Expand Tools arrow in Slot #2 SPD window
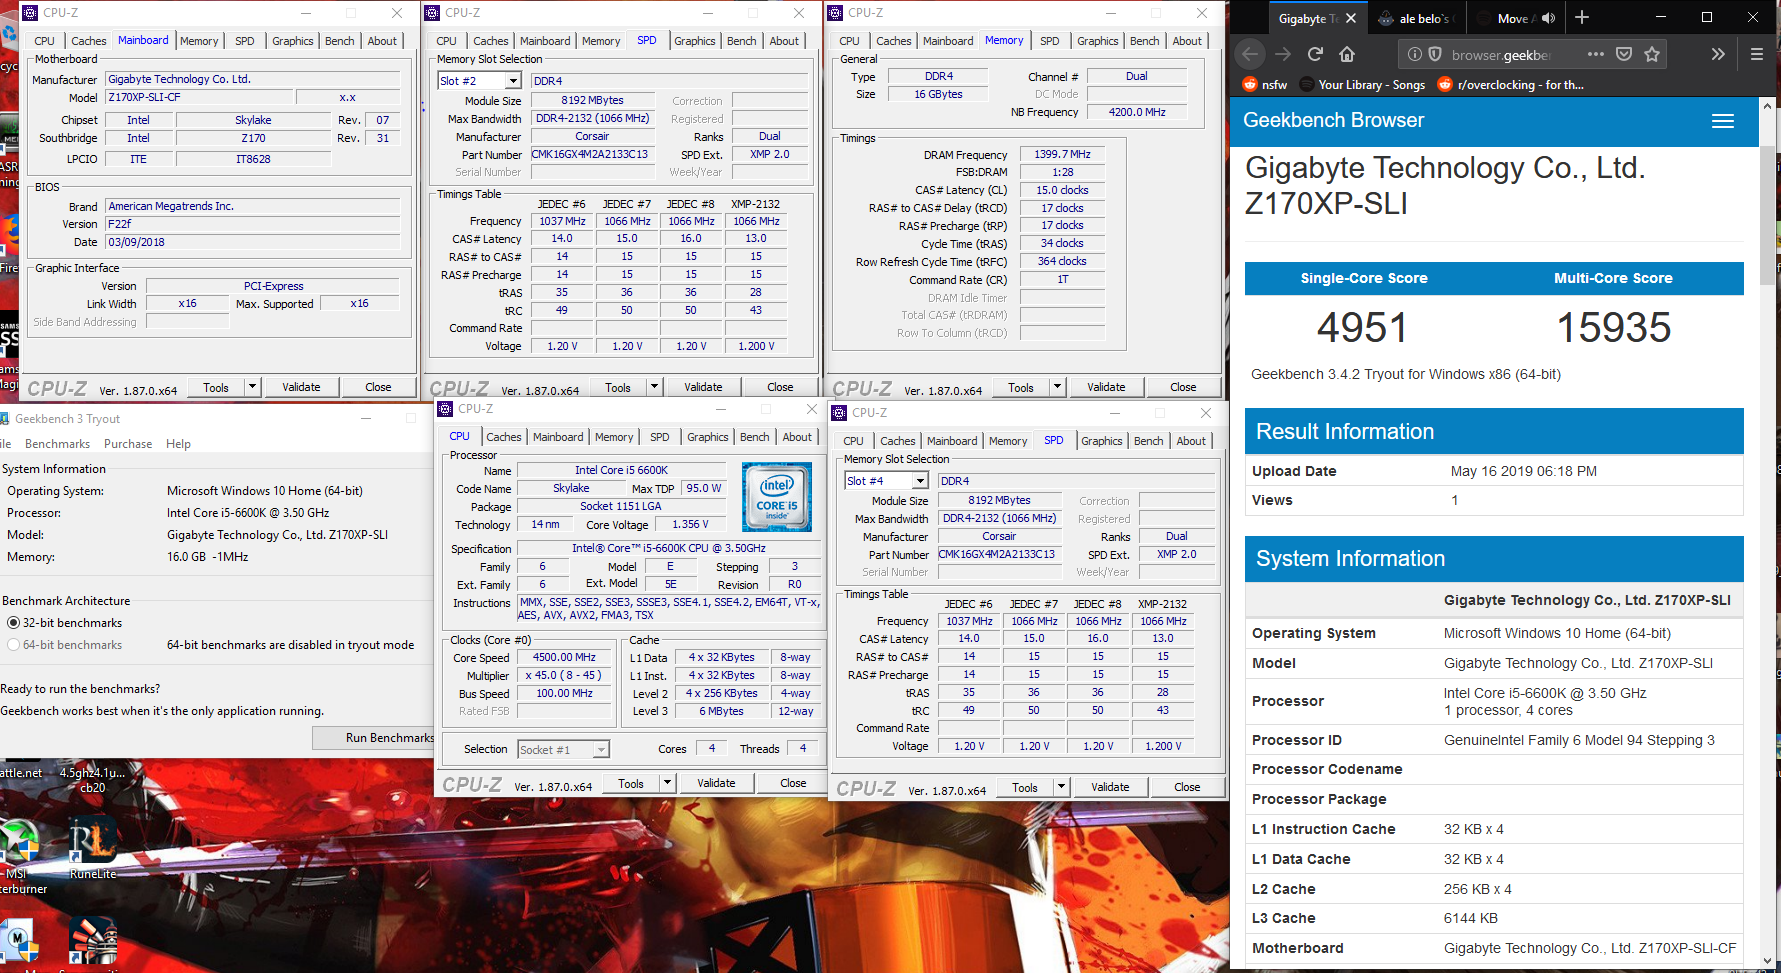Image resolution: width=1781 pixels, height=973 pixels. click(x=654, y=387)
